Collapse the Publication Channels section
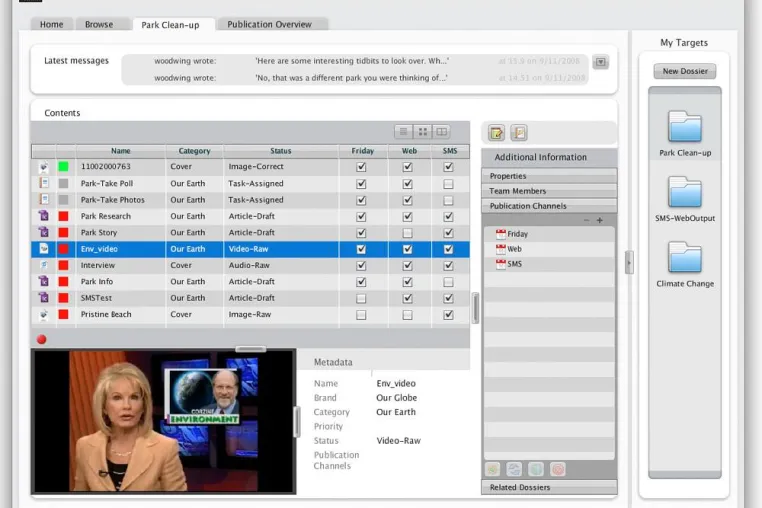Screen dimensions: 762x508 coord(549,206)
